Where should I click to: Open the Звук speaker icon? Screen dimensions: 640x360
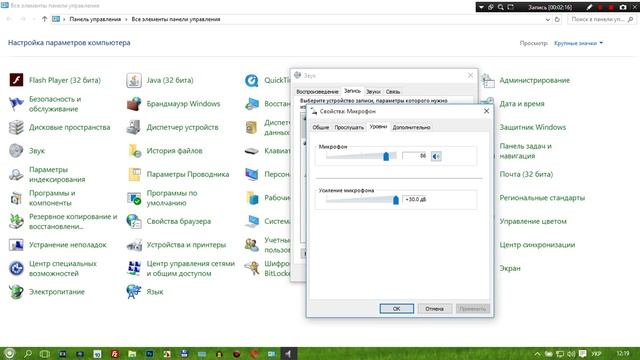pos(16,151)
